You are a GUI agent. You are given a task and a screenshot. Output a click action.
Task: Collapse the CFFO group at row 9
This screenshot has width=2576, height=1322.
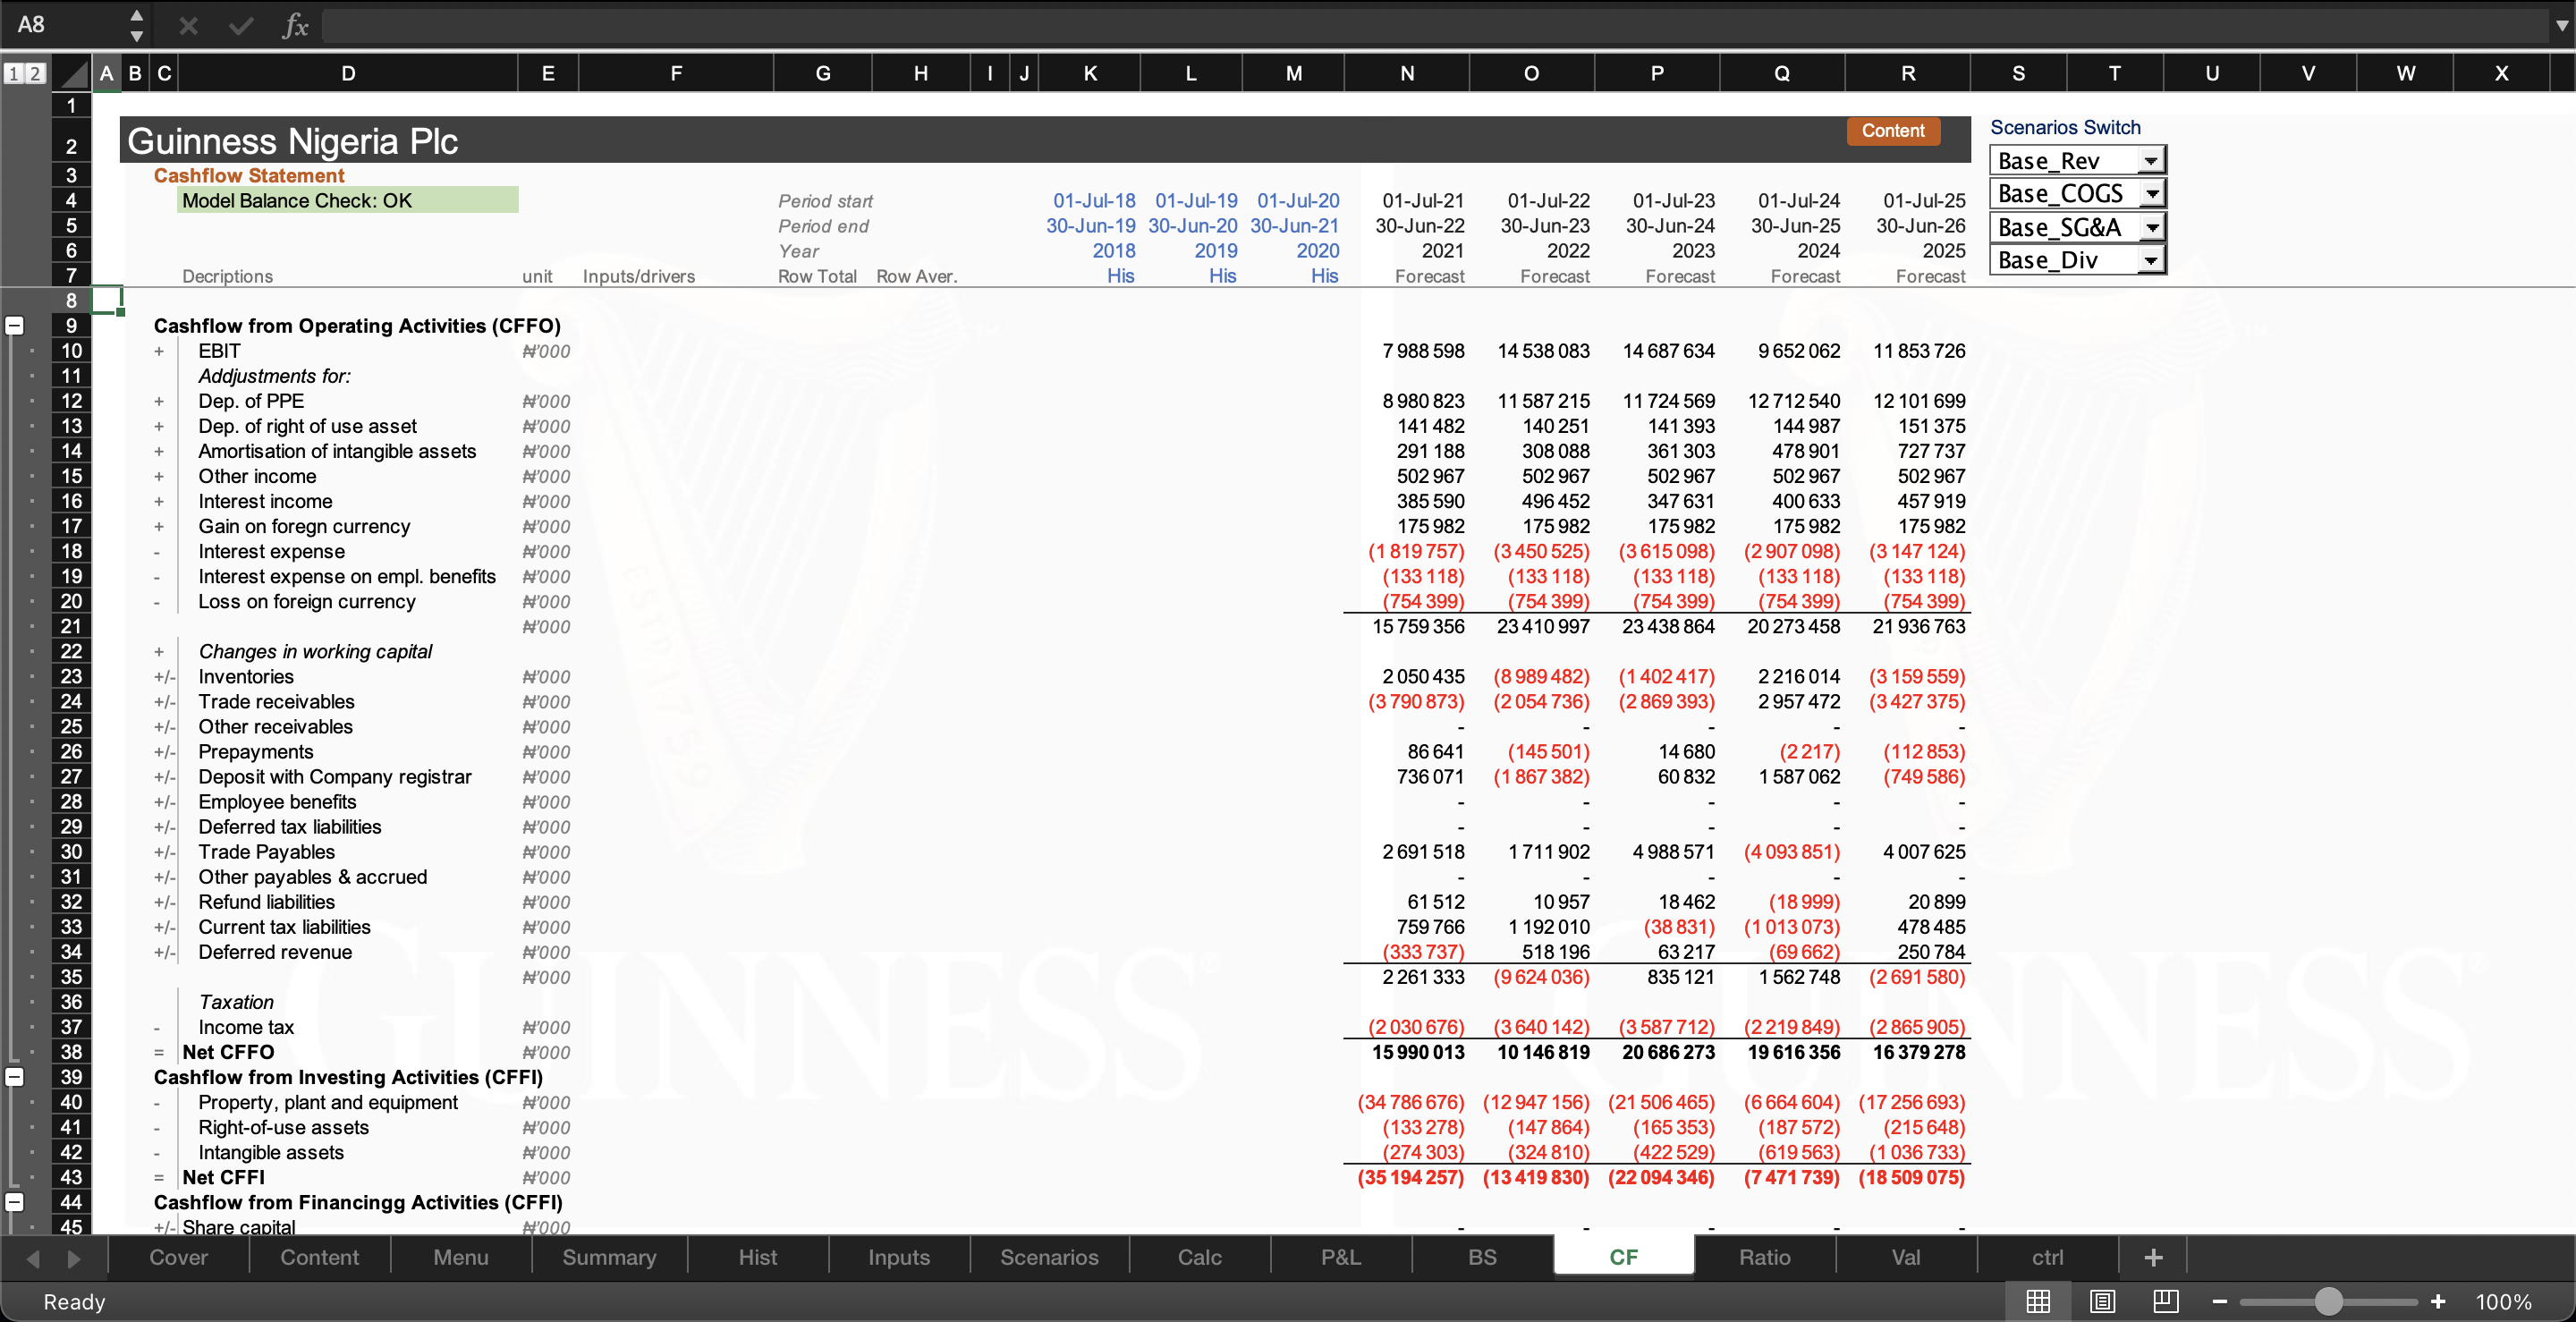click(x=14, y=325)
